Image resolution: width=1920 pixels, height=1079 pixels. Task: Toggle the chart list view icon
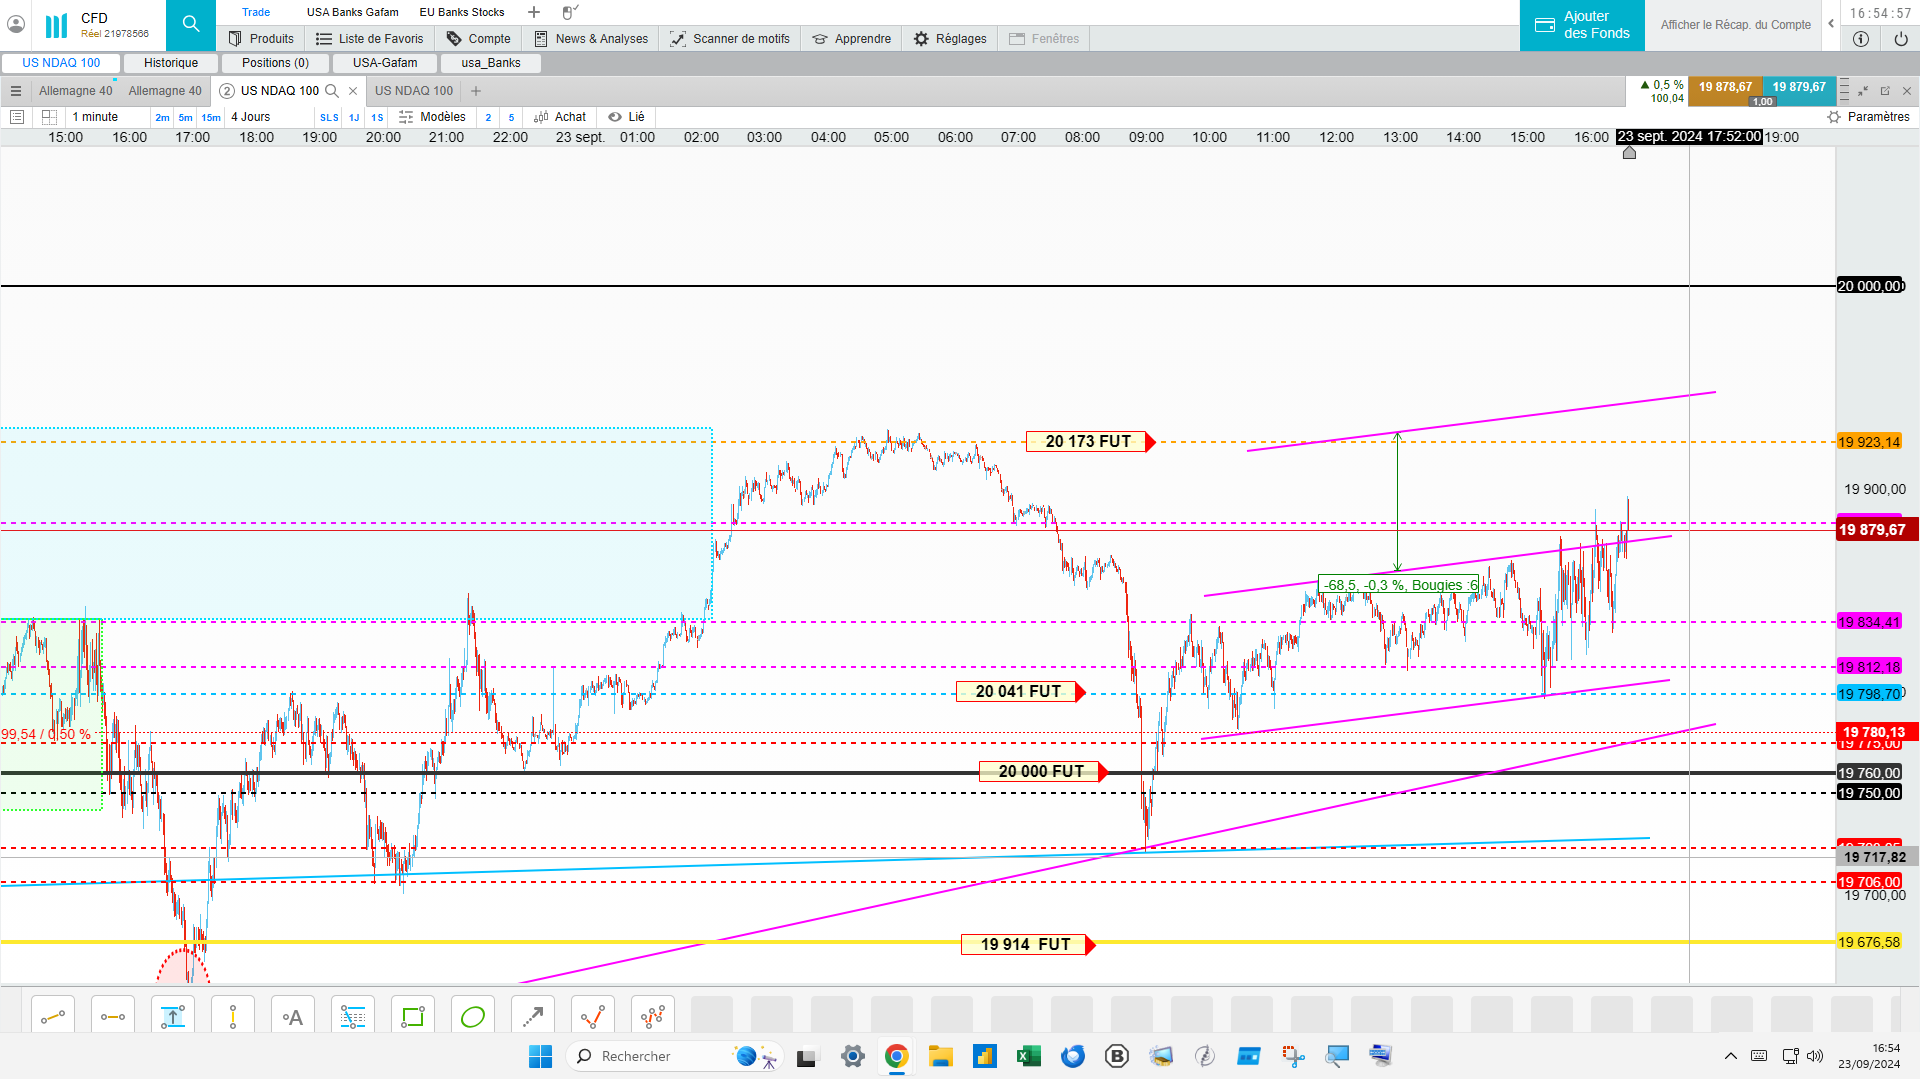17,117
